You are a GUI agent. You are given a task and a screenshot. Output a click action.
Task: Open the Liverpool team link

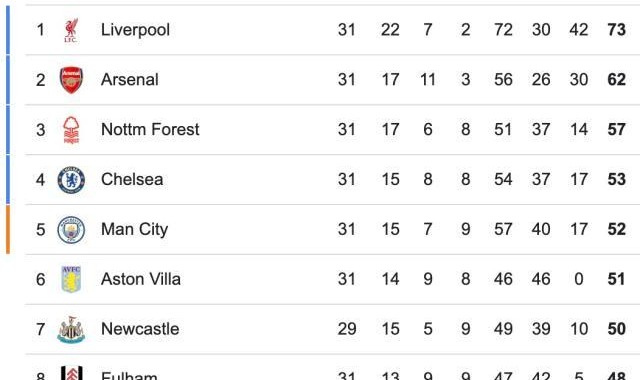(135, 30)
